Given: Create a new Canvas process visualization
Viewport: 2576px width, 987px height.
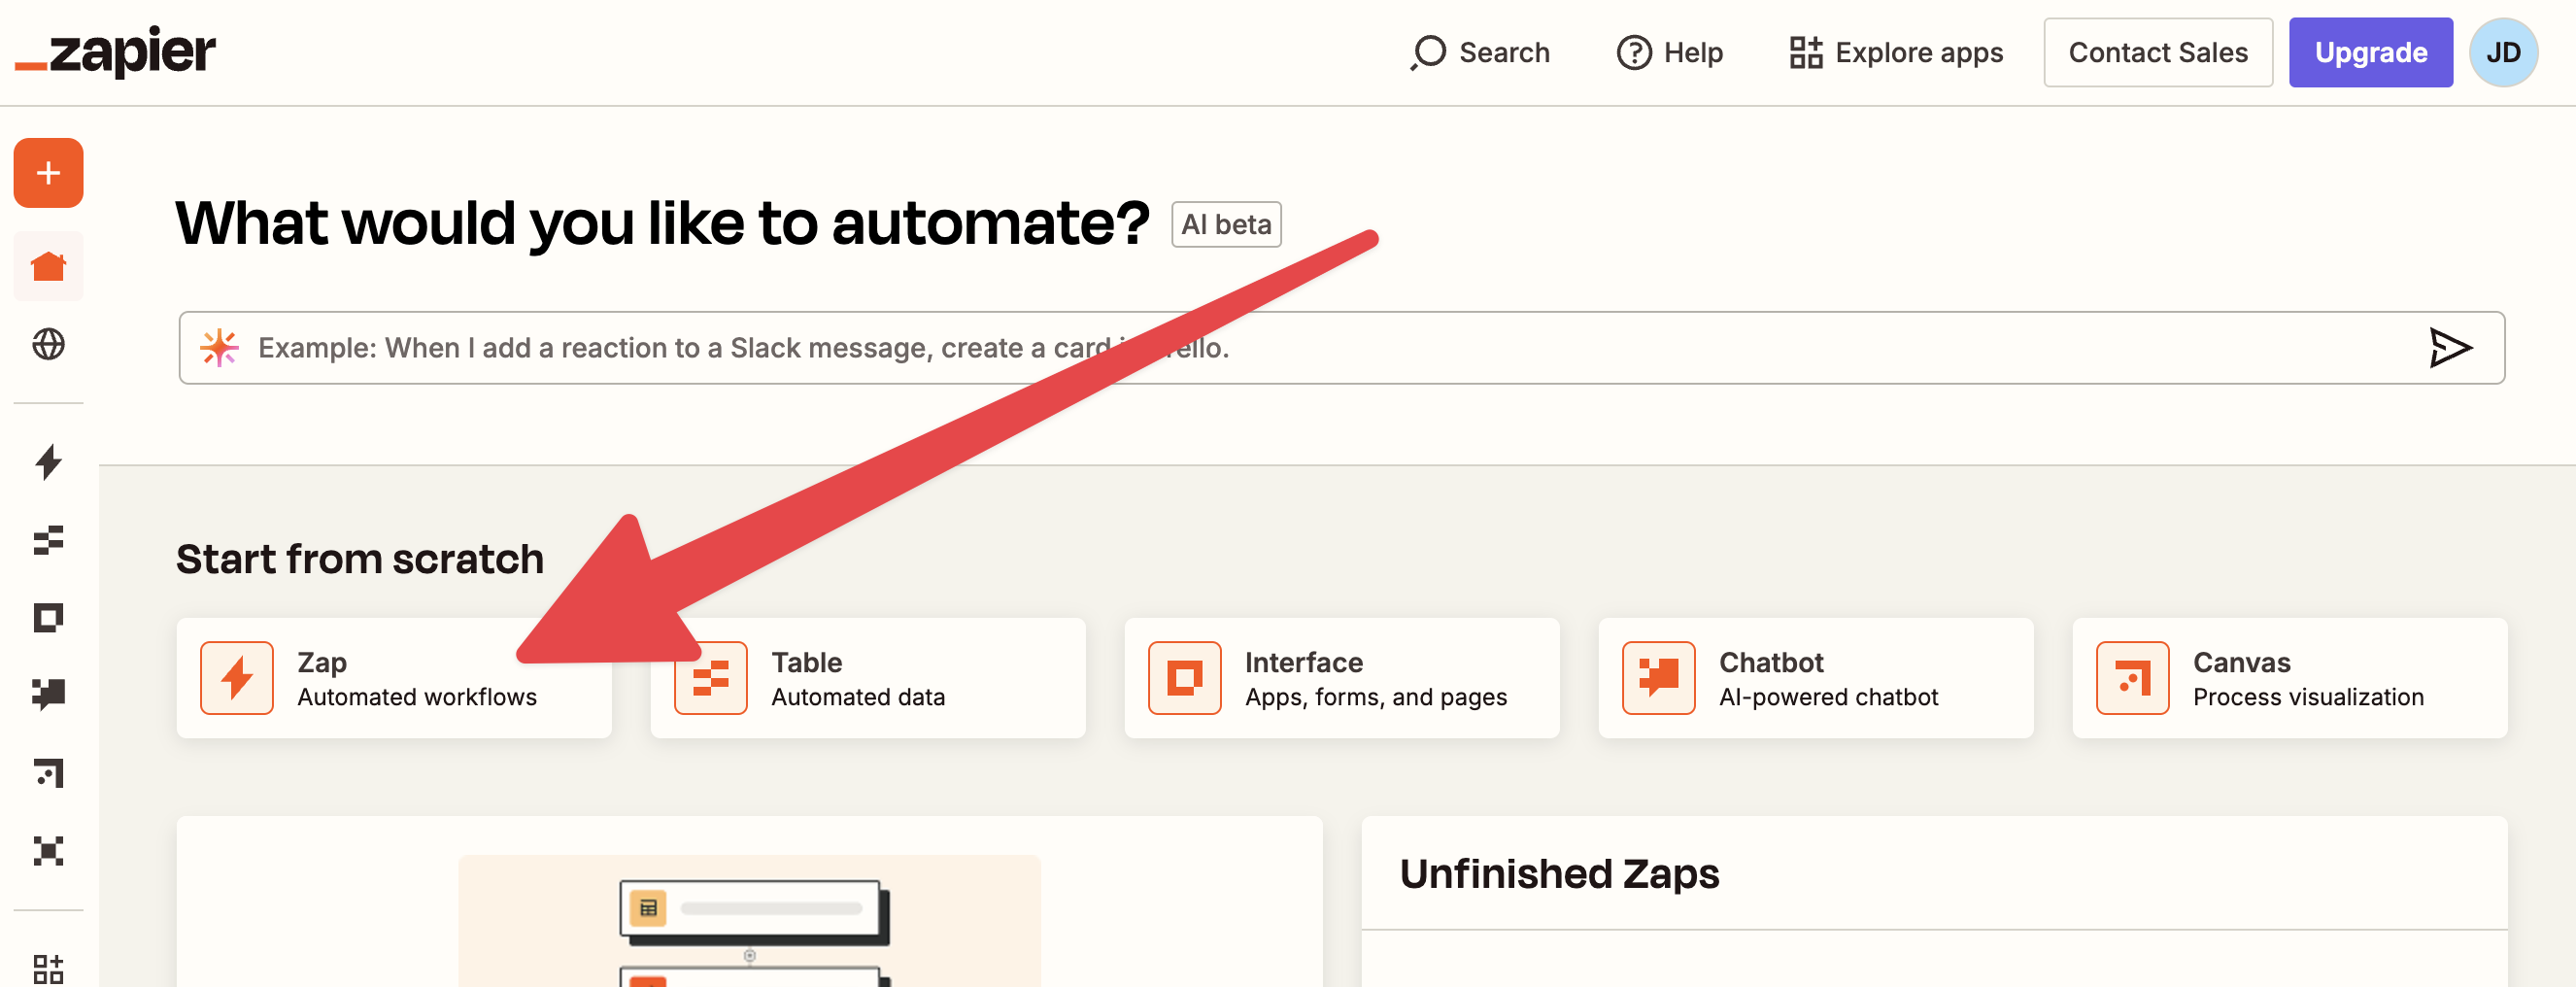Looking at the screenshot, I should pos(2290,678).
